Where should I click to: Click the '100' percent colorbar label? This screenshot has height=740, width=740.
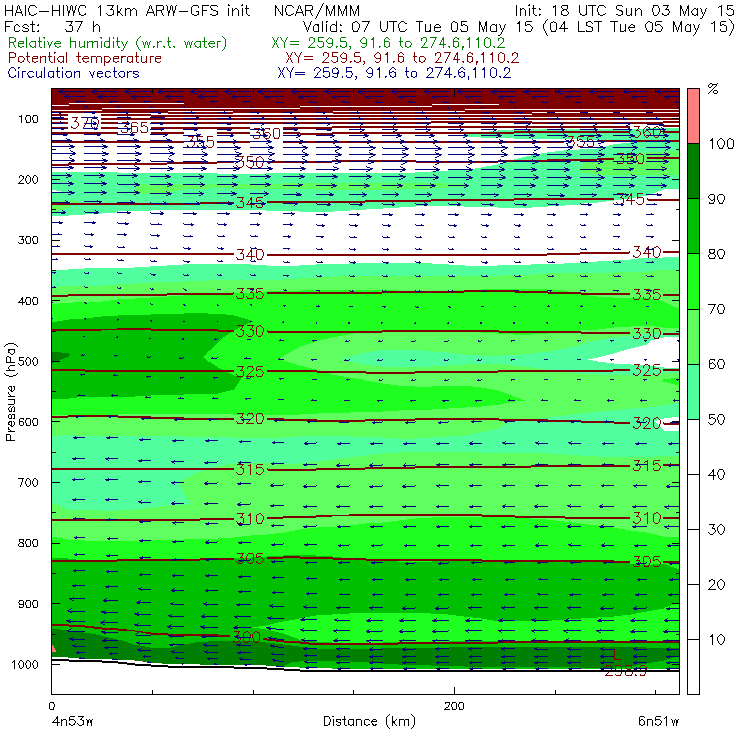(721, 143)
